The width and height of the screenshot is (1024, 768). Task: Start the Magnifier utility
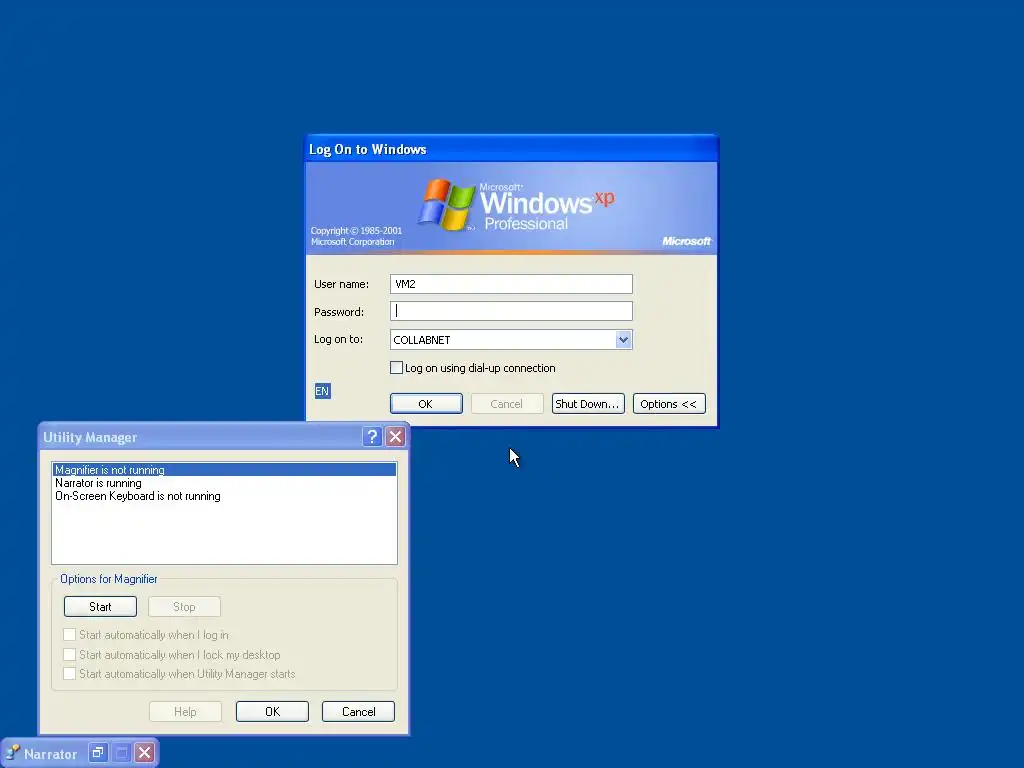101,607
